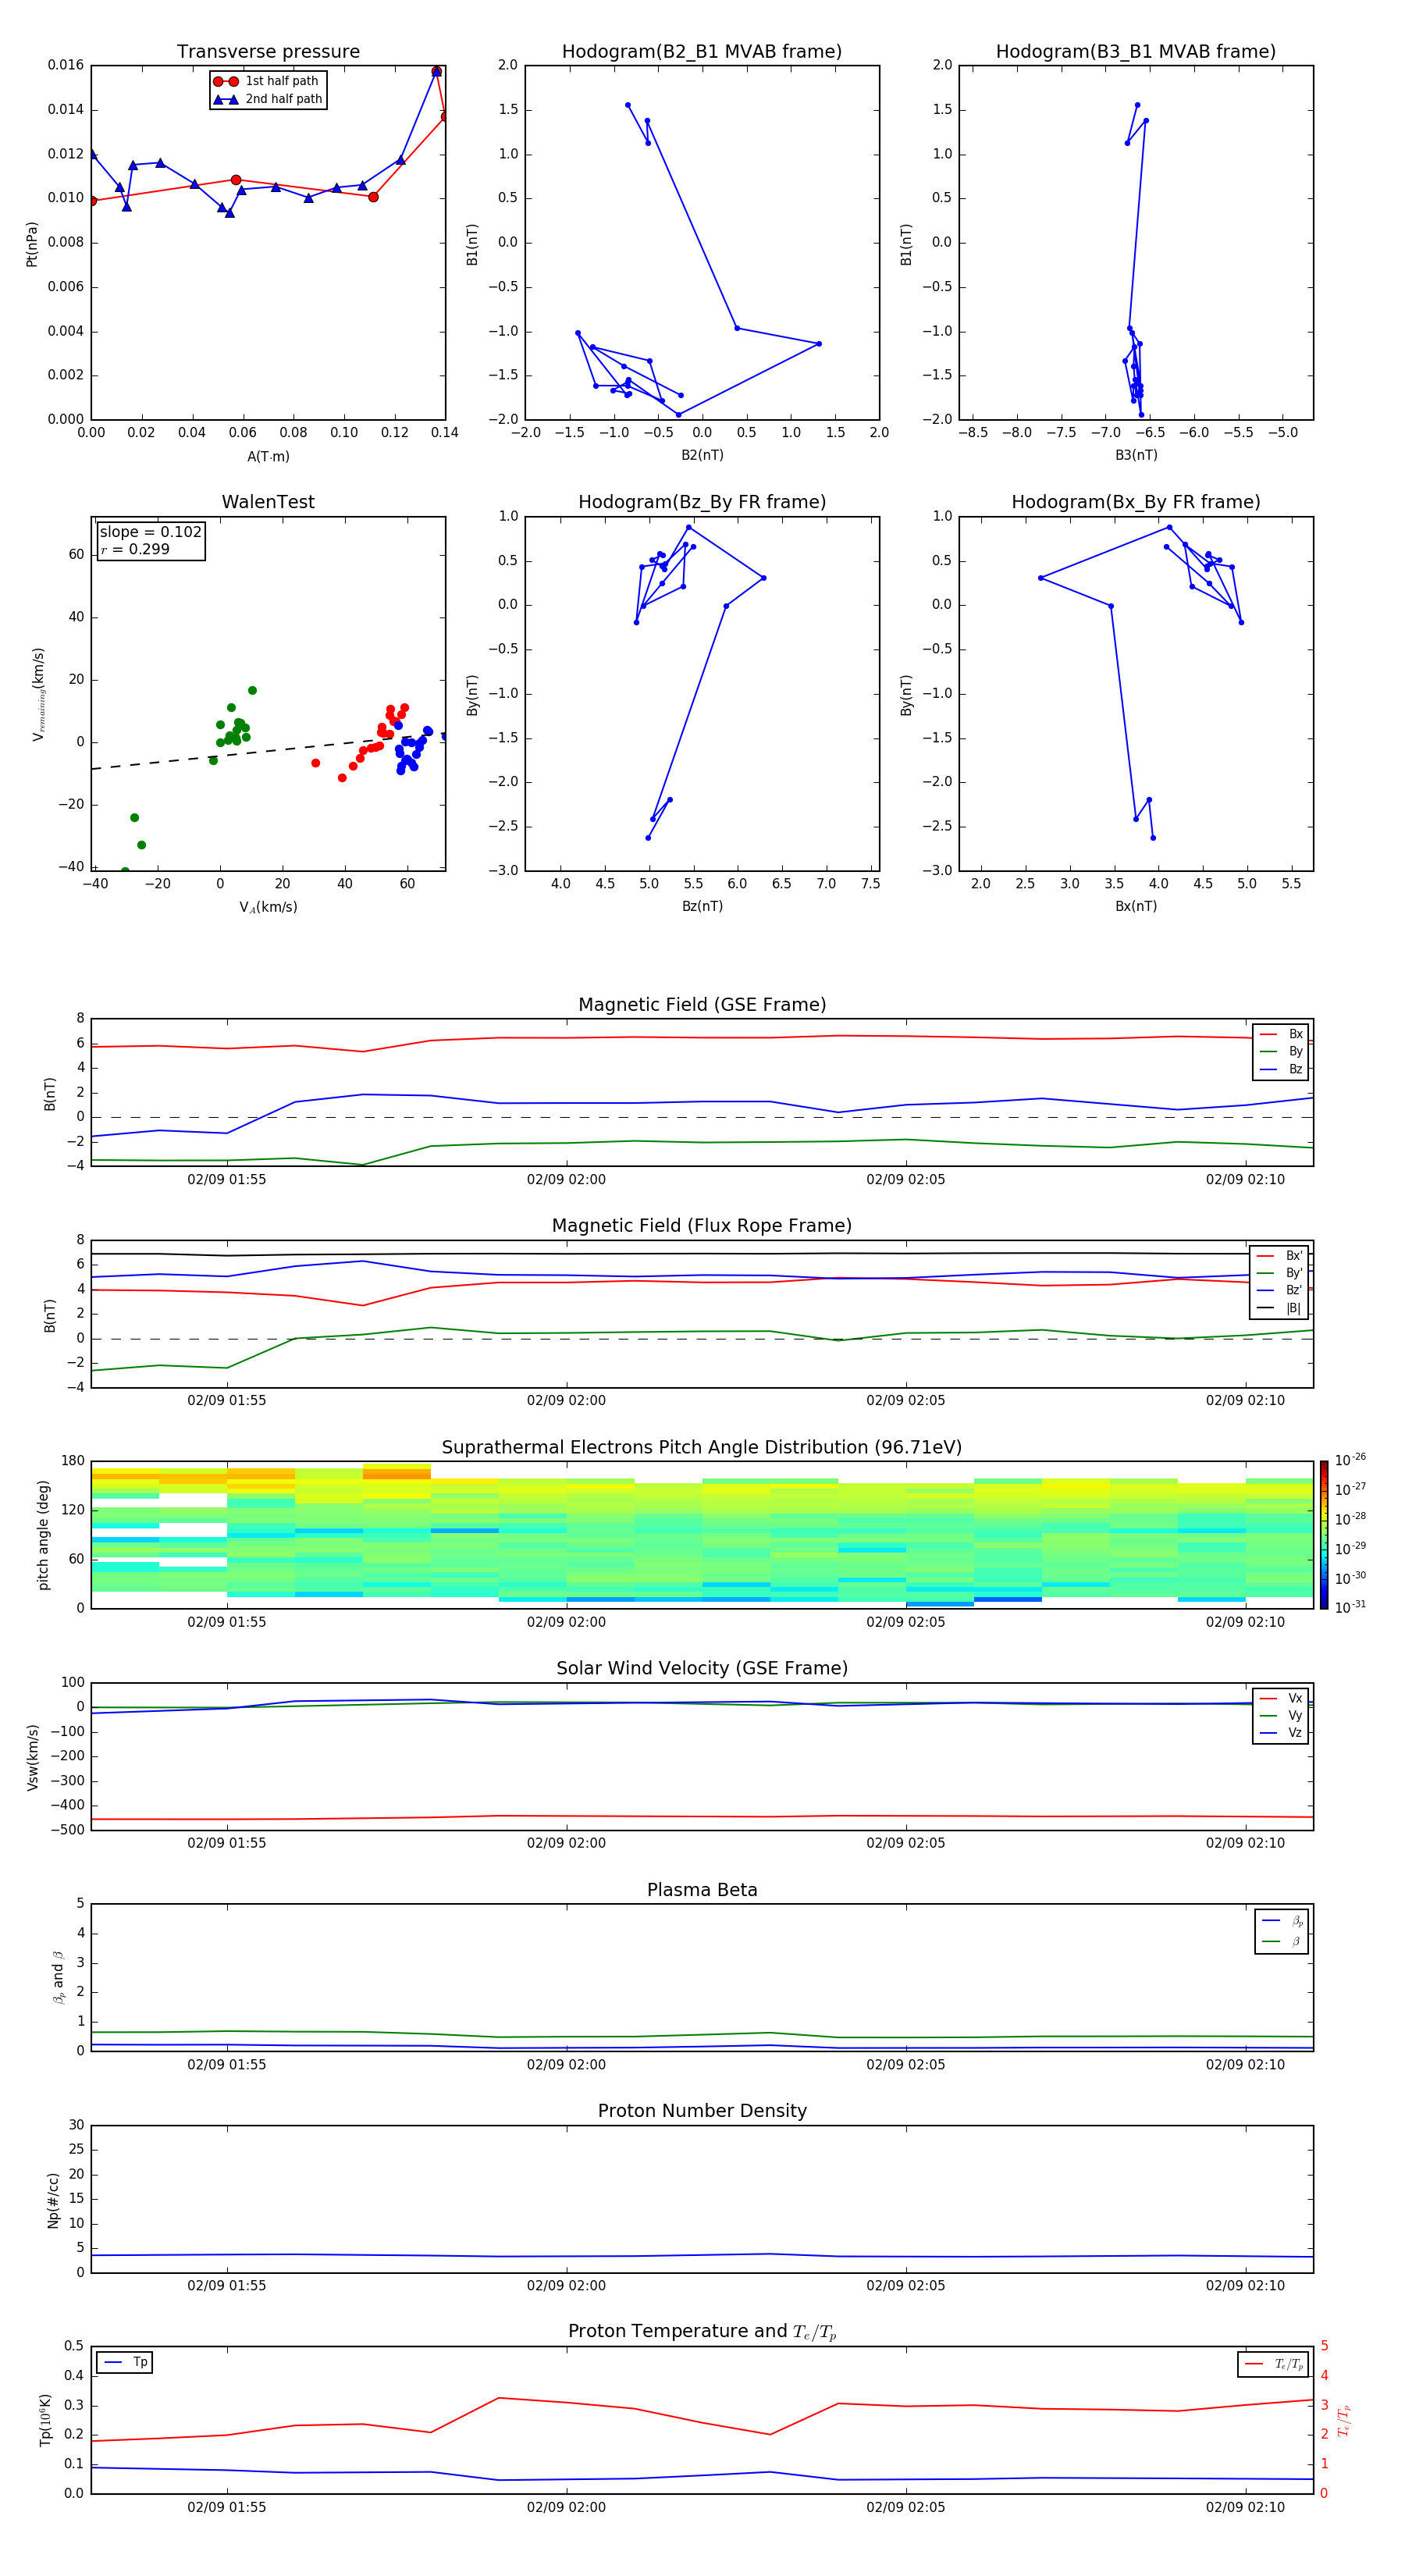The height and width of the screenshot is (2576, 1405).
Task: Click the "VA(km/s)" x-axis label
Action: click(268, 907)
